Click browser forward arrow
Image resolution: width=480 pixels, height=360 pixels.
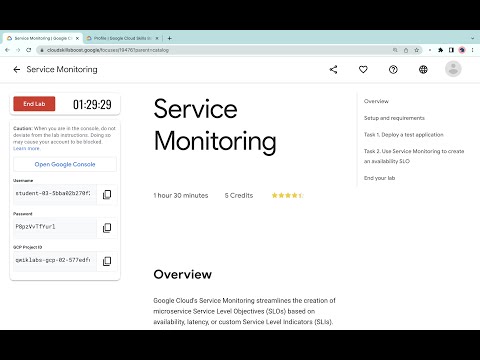click(18, 50)
